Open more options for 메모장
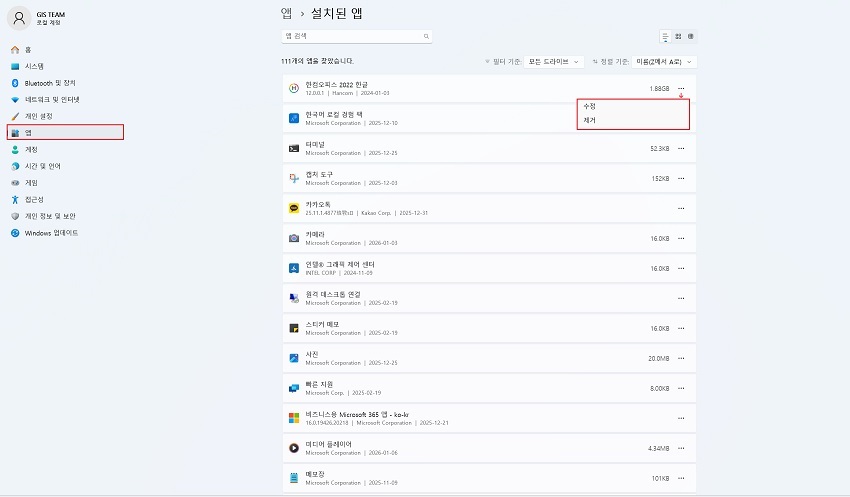 681,478
